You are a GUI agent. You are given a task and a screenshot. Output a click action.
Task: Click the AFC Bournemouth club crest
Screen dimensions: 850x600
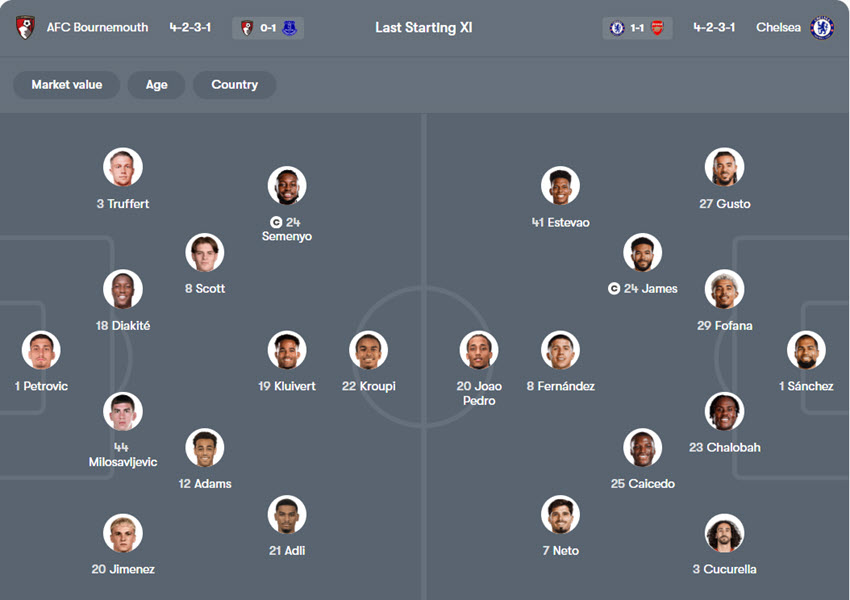26,28
